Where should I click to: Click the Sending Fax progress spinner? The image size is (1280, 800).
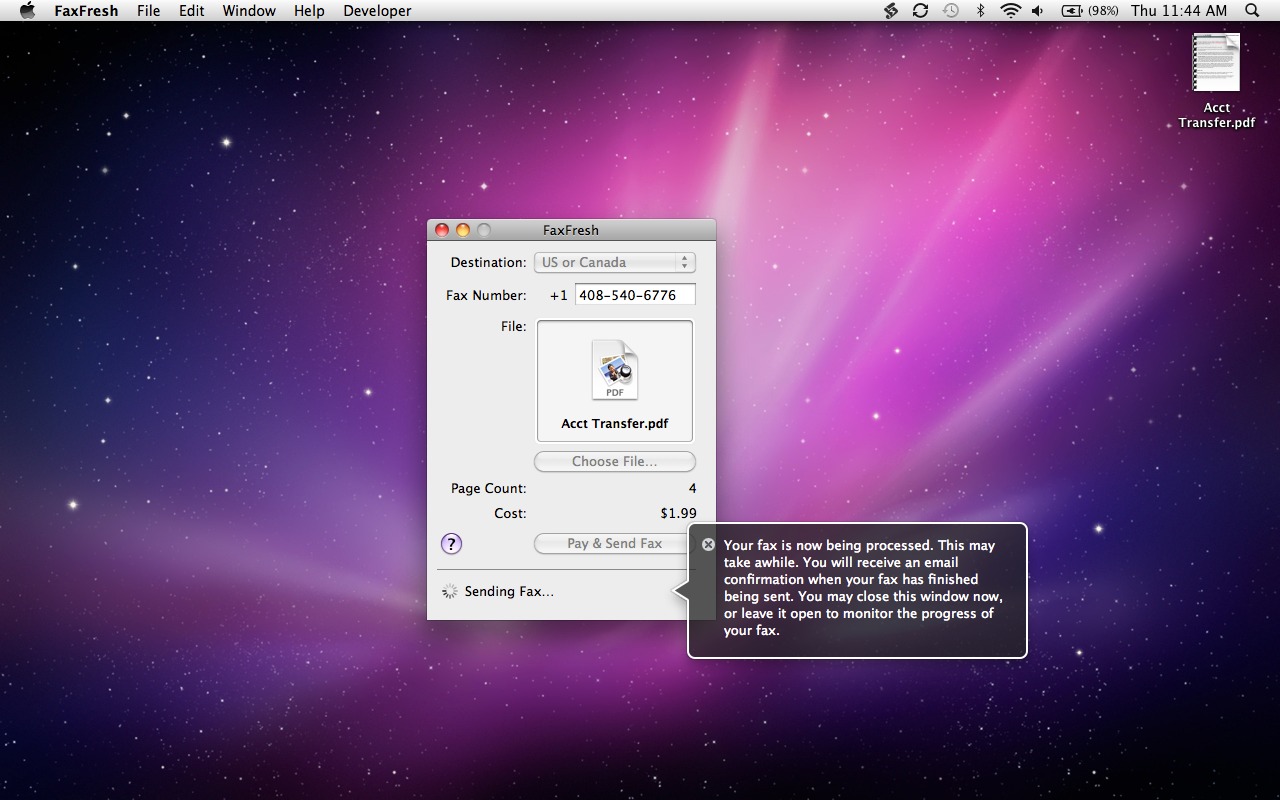[x=450, y=592]
